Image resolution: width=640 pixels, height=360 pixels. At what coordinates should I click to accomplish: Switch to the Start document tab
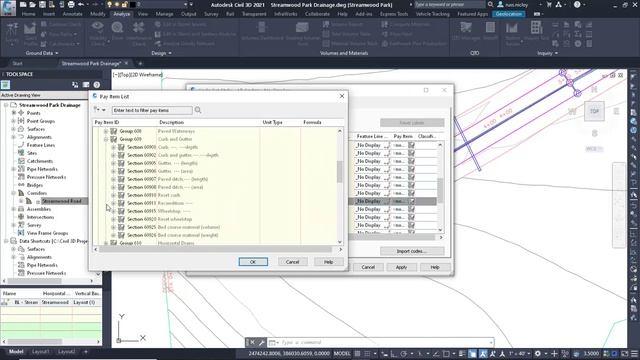click(x=18, y=63)
